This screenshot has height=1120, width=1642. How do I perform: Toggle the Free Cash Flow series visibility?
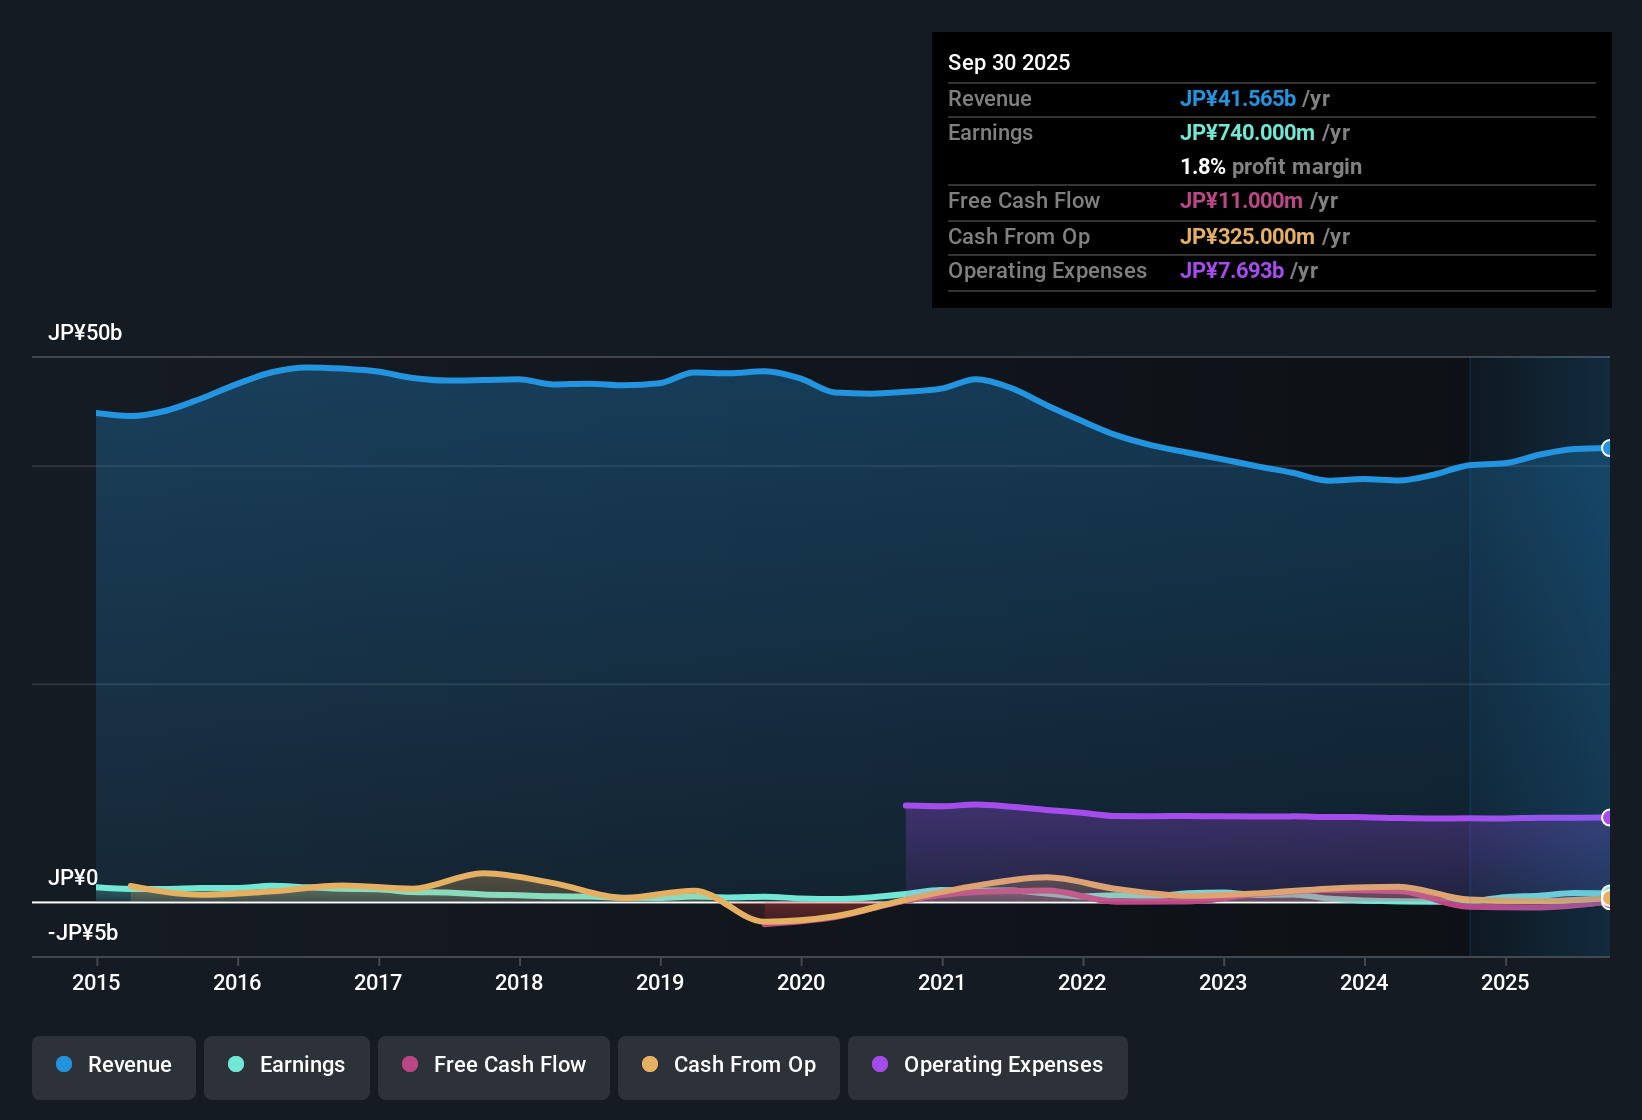tap(493, 1067)
